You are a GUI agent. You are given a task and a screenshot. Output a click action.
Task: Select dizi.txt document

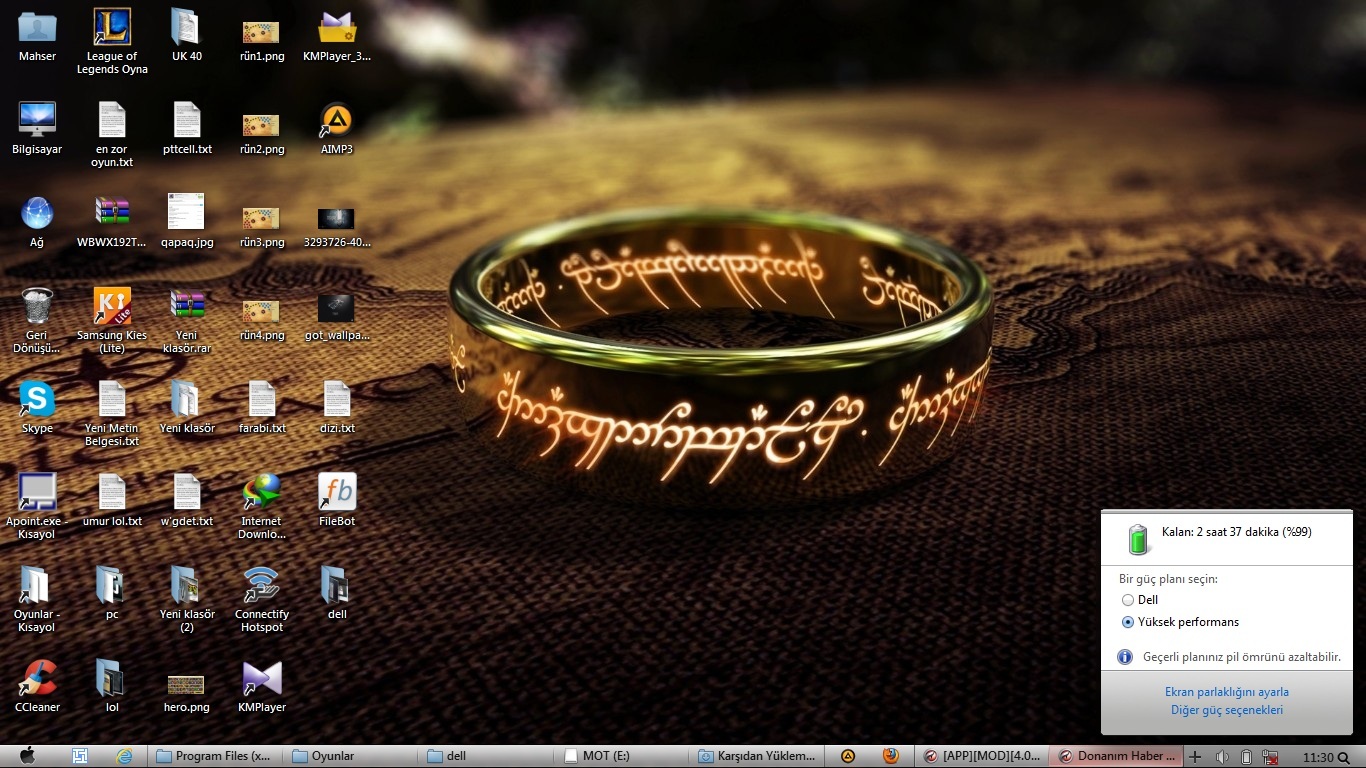tap(337, 408)
